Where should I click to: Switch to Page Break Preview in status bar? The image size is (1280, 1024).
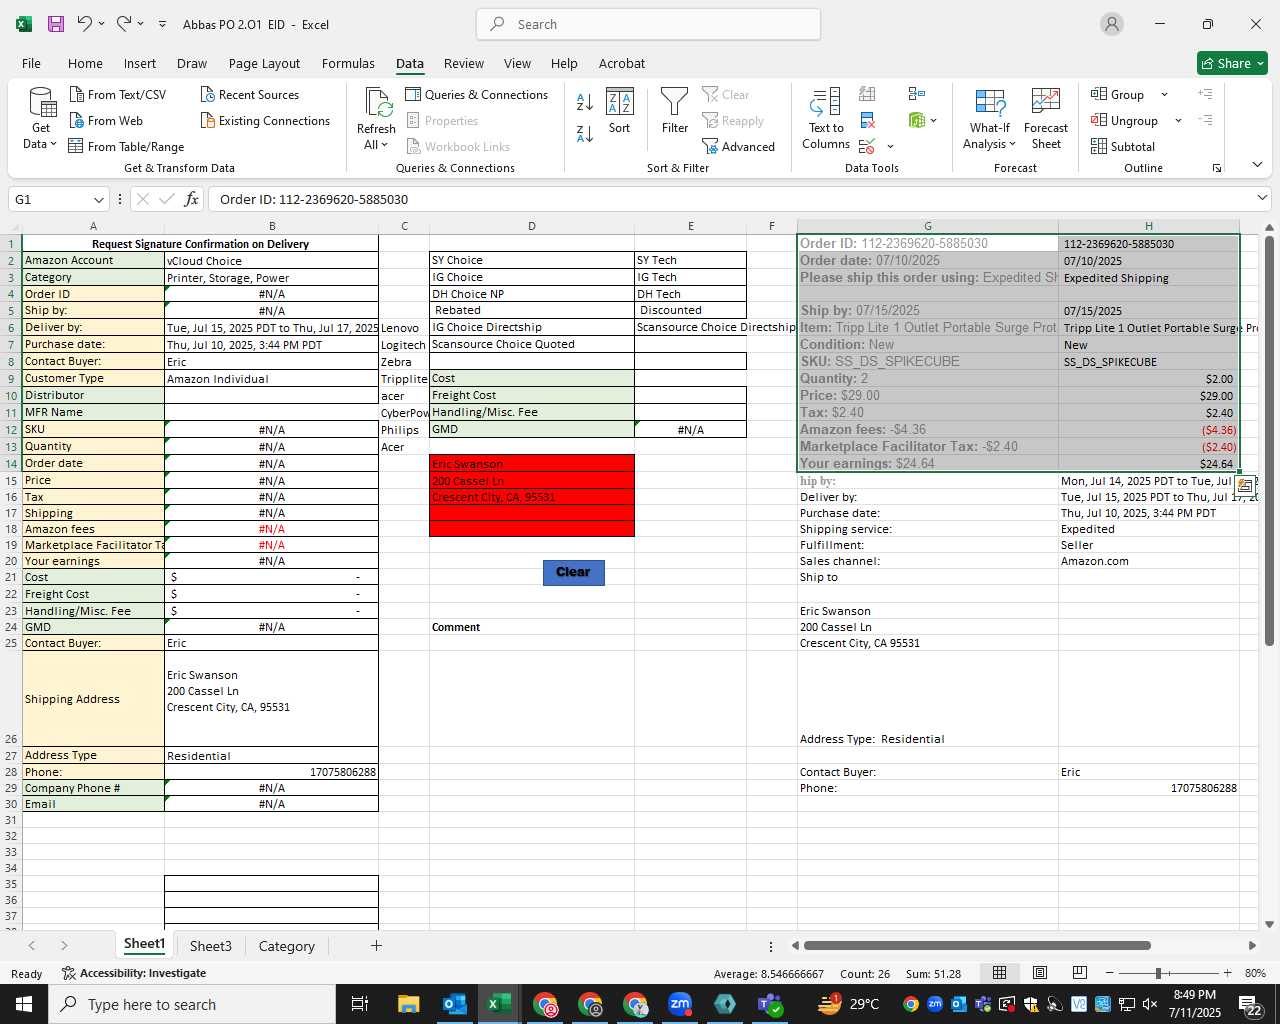pyautogui.click(x=1080, y=973)
